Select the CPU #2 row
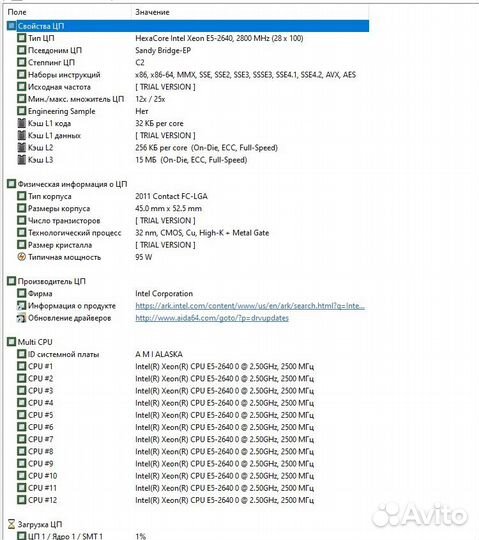This screenshot has height=540, width=479. click(x=166, y=378)
